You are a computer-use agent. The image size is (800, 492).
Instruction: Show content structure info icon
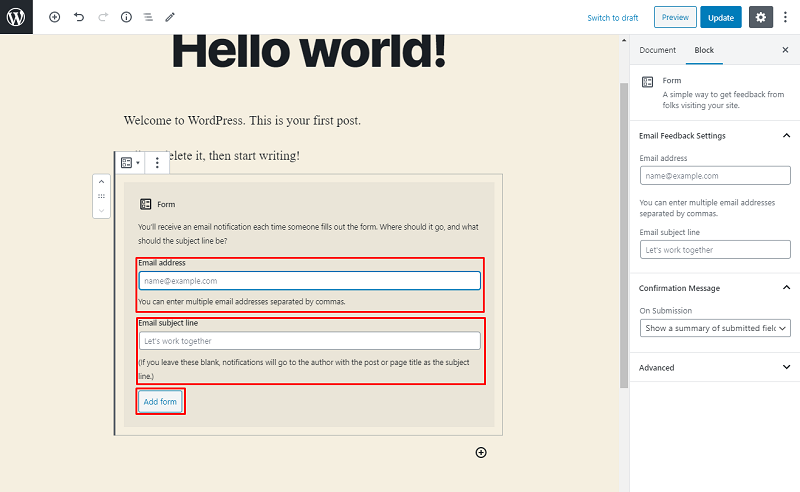126,17
